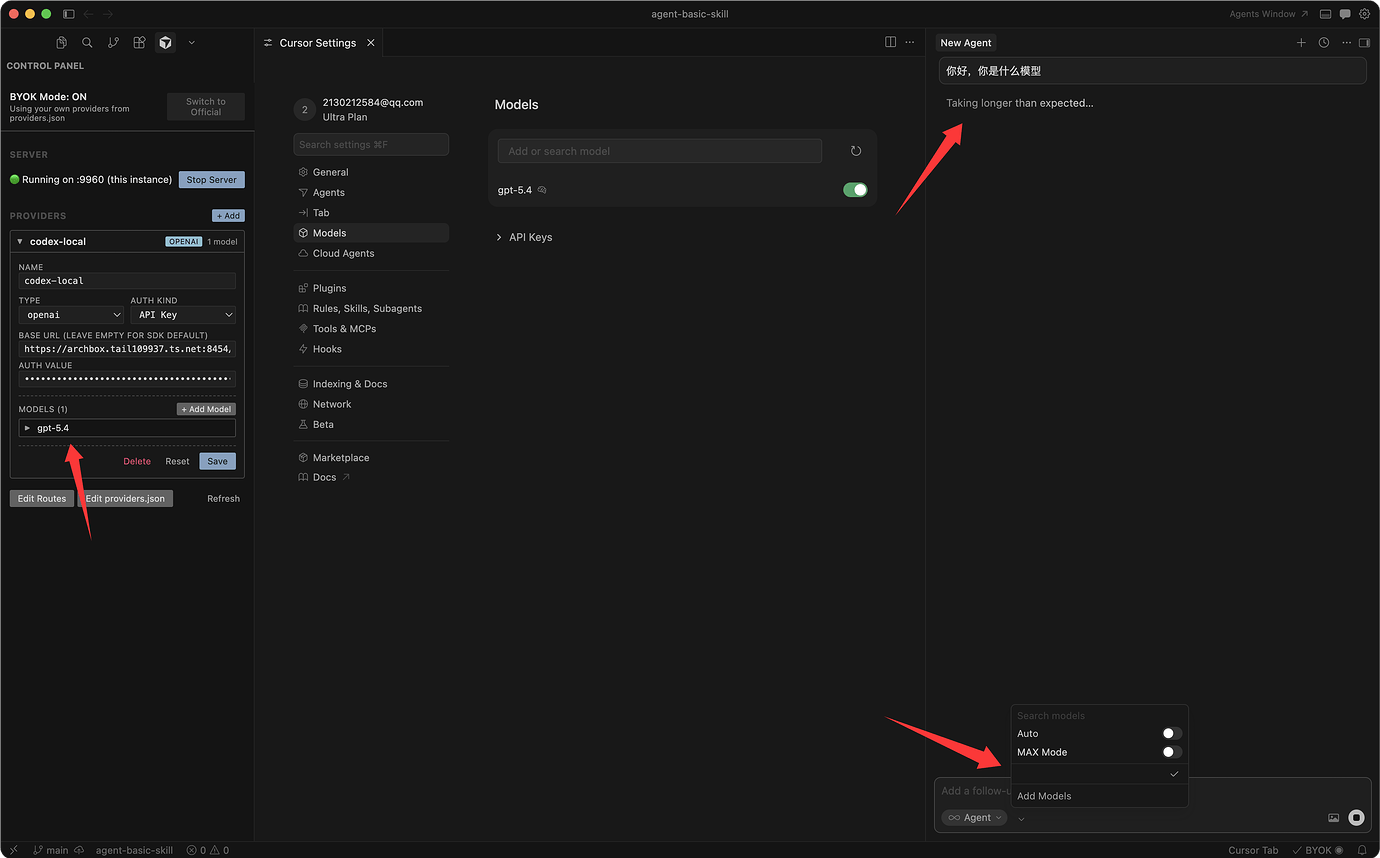This screenshot has width=1380, height=858.
Task: Close the Cursor Settings tab
Action: click(x=371, y=43)
